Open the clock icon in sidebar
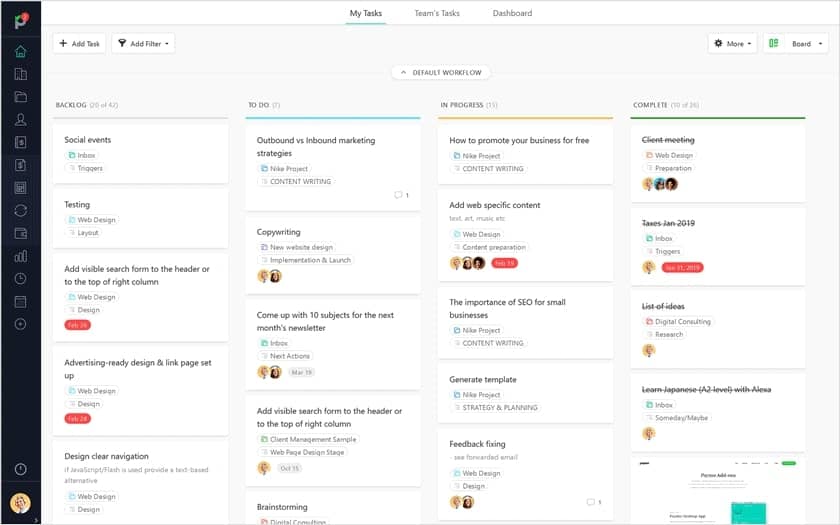The width and height of the screenshot is (840, 525). pos(20,279)
